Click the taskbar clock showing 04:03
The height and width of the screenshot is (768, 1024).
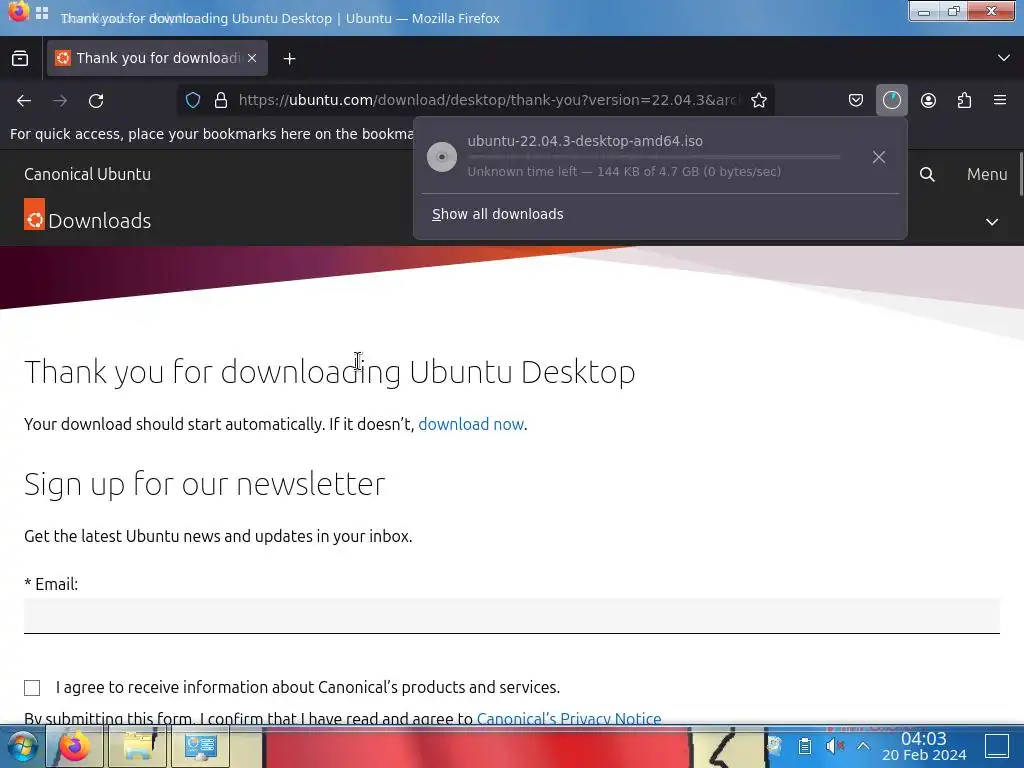click(x=923, y=746)
